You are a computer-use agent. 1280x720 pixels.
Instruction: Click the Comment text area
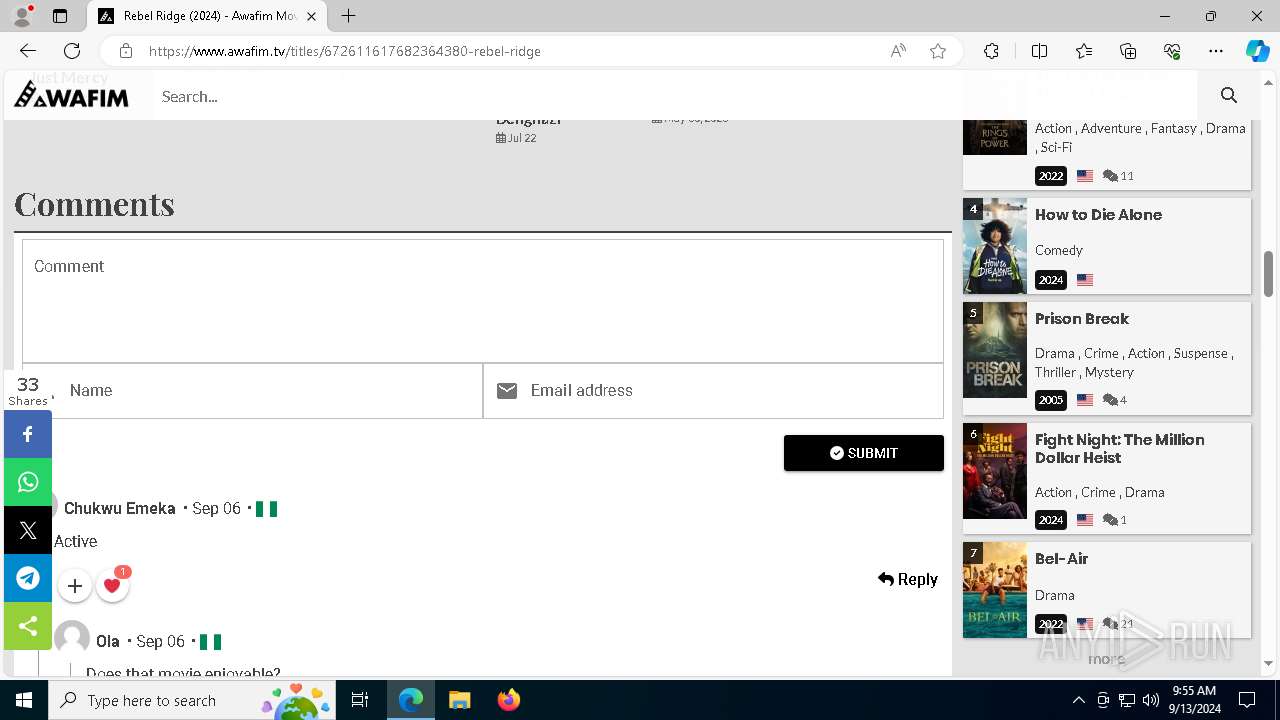point(483,301)
